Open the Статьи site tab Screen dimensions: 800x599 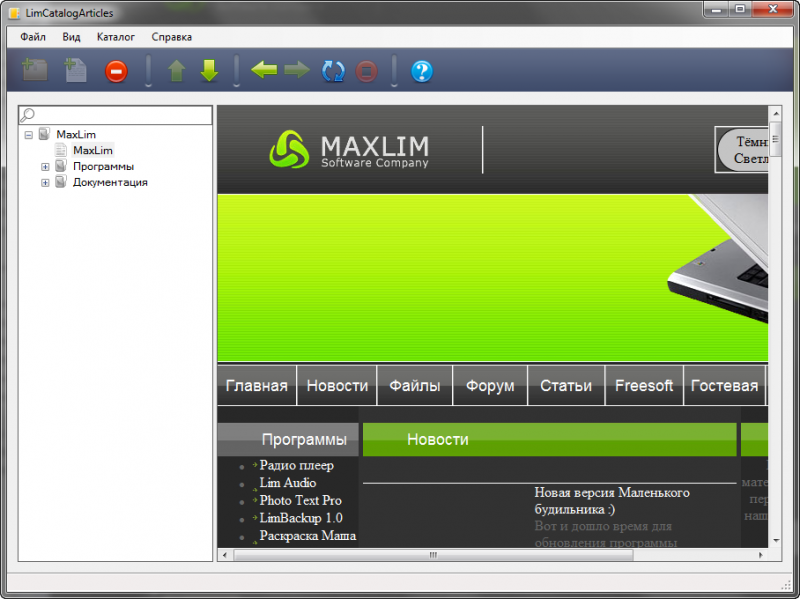point(566,385)
